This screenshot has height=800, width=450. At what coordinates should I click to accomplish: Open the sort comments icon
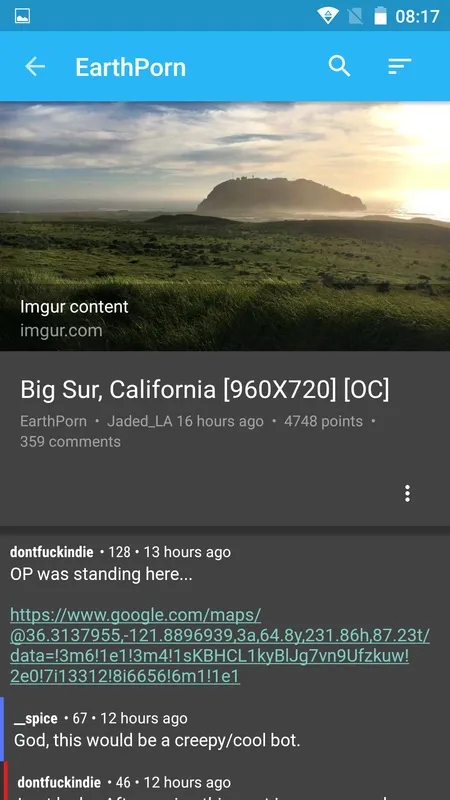tap(399, 66)
